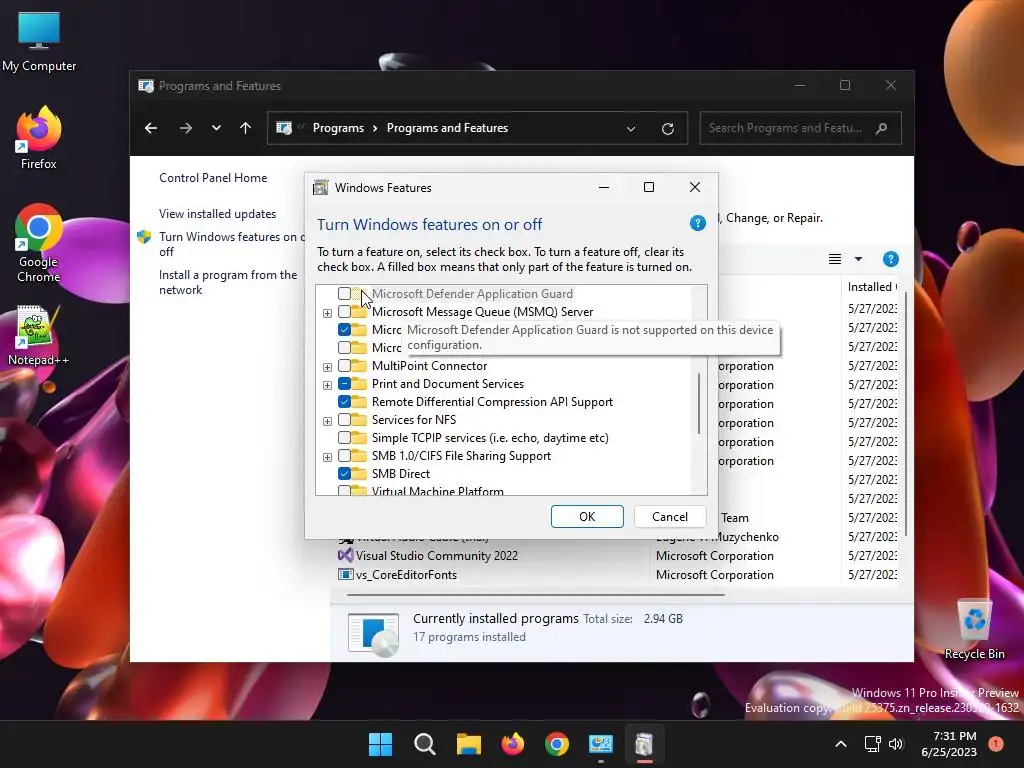Image resolution: width=1024 pixels, height=768 pixels.
Task: Go up one level in Control Panel
Action: coord(246,128)
